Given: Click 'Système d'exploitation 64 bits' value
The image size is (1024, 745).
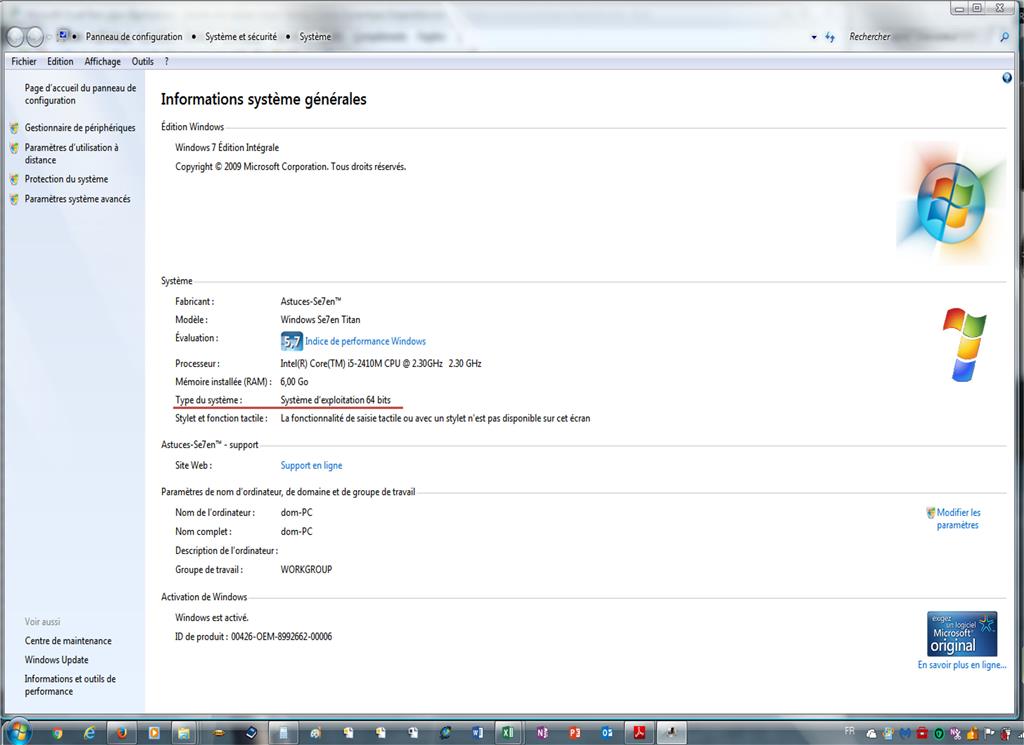Looking at the screenshot, I should [335, 400].
